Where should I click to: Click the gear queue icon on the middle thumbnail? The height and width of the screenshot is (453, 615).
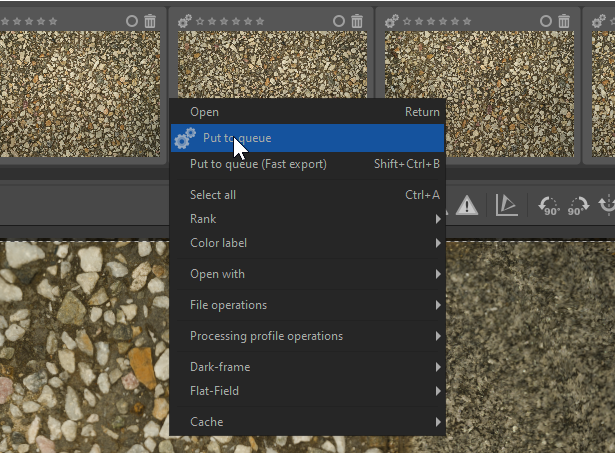(x=184, y=21)
